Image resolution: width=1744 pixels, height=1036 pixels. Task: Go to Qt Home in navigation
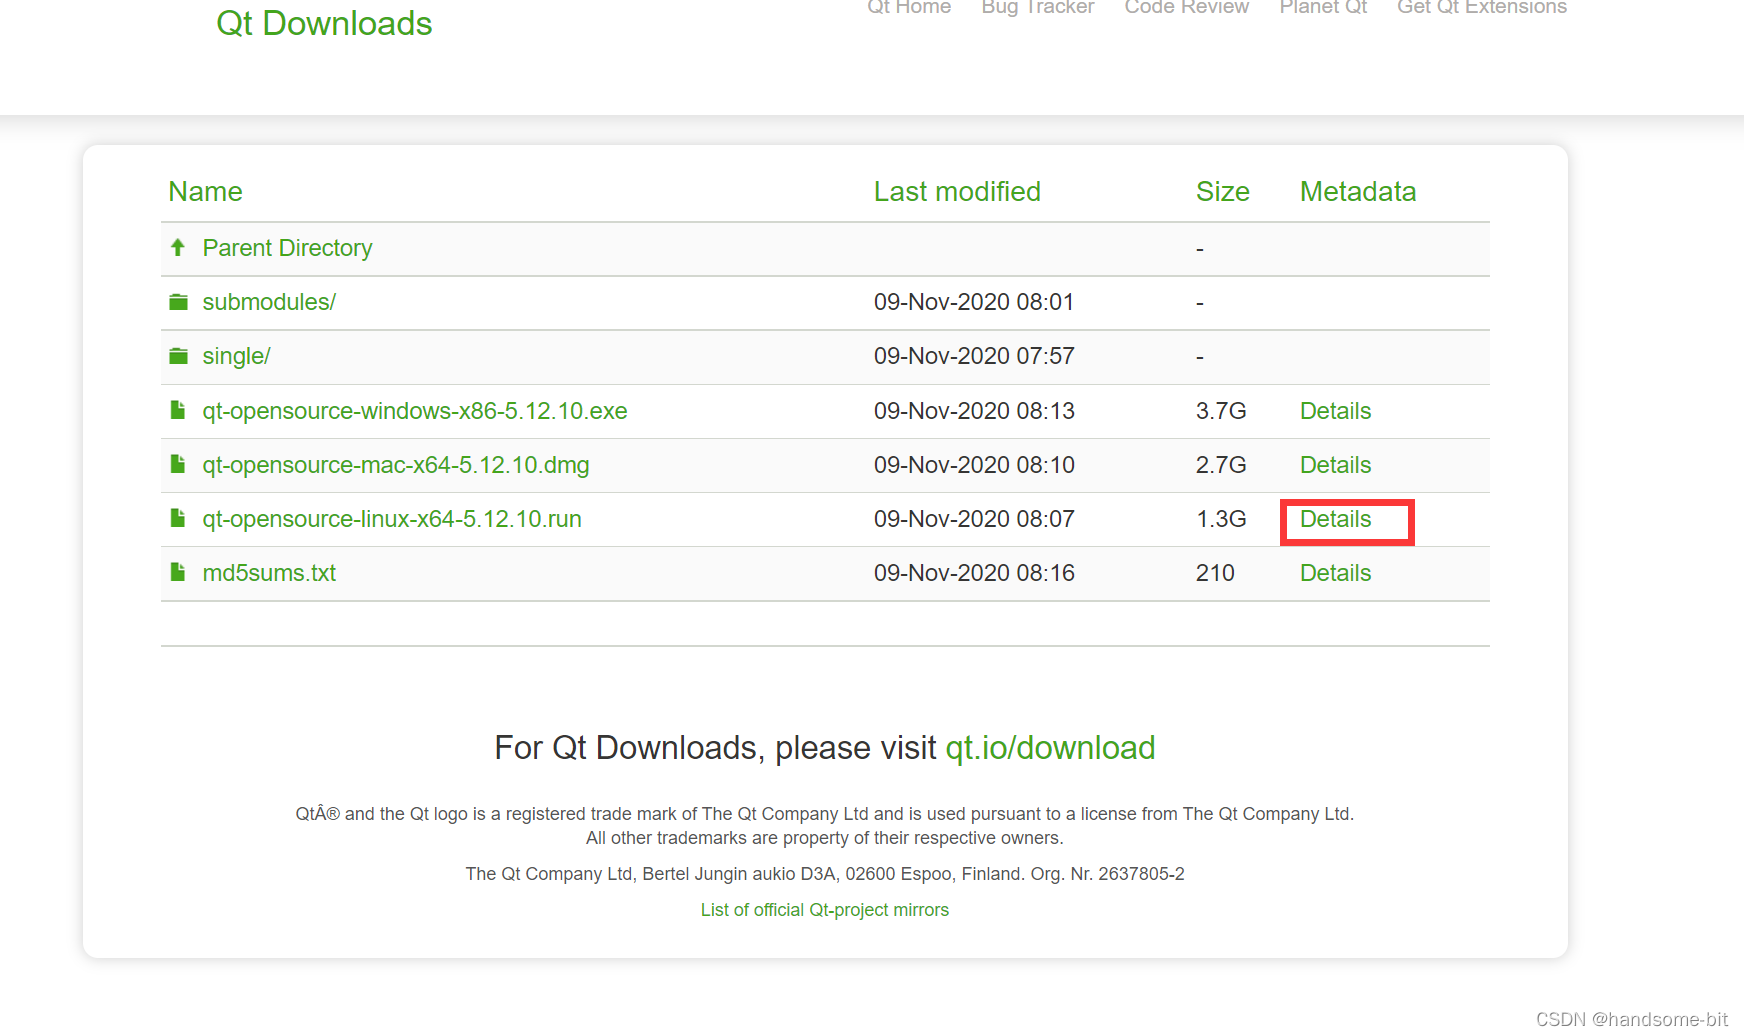point(909,7)
